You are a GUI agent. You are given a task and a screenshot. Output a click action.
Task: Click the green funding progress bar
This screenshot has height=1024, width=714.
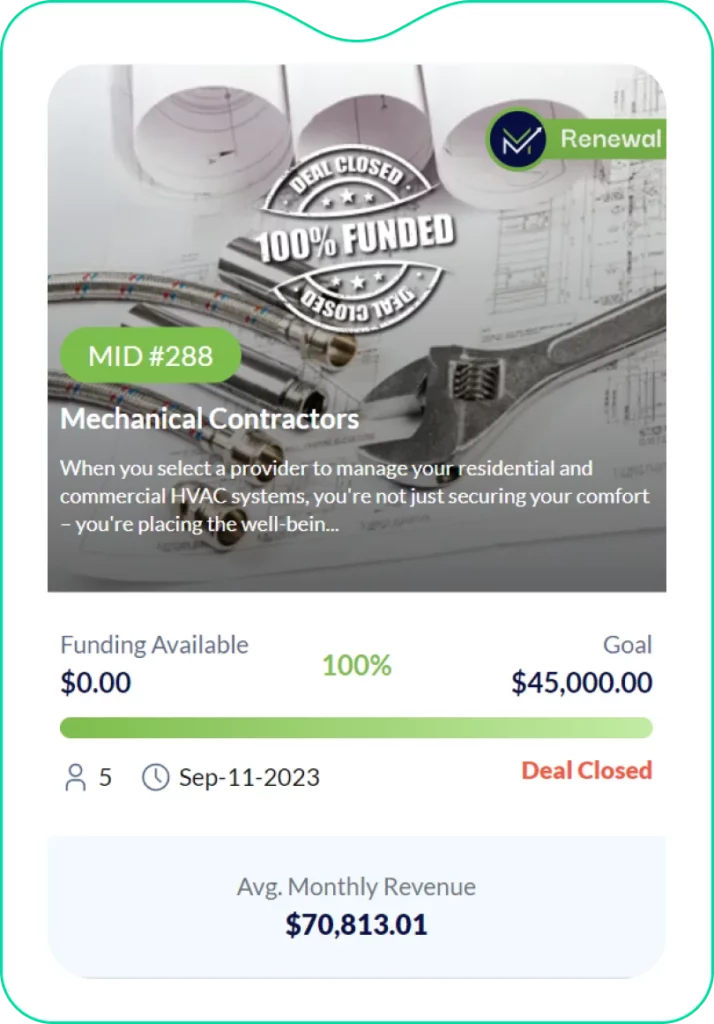[356, 727]
